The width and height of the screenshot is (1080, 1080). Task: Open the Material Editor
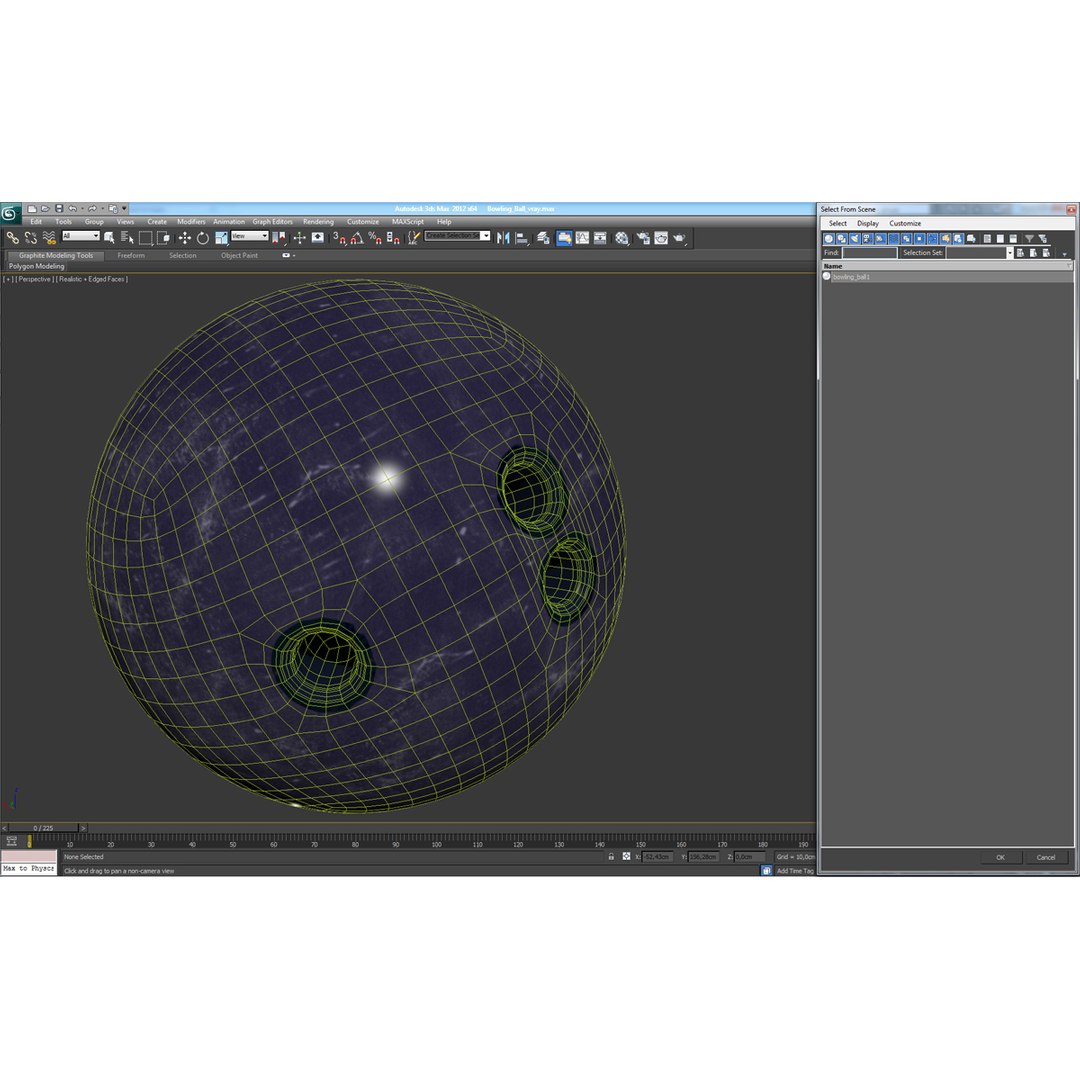click(622, 238)
